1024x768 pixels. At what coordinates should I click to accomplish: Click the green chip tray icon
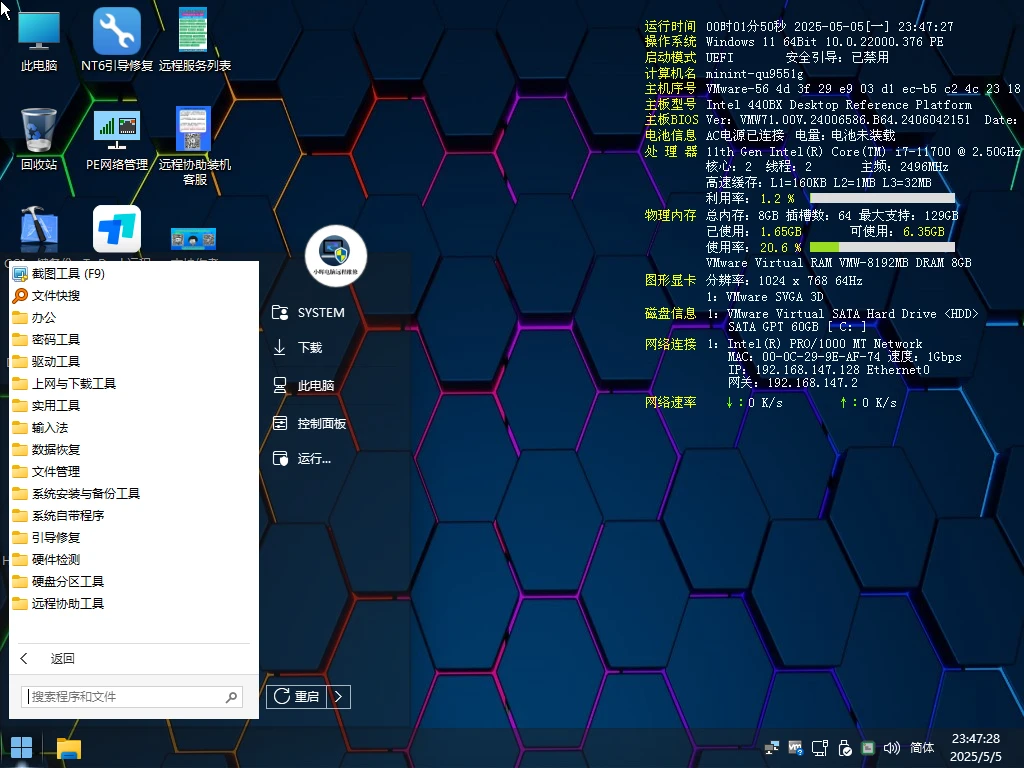[x=868, y=748]
